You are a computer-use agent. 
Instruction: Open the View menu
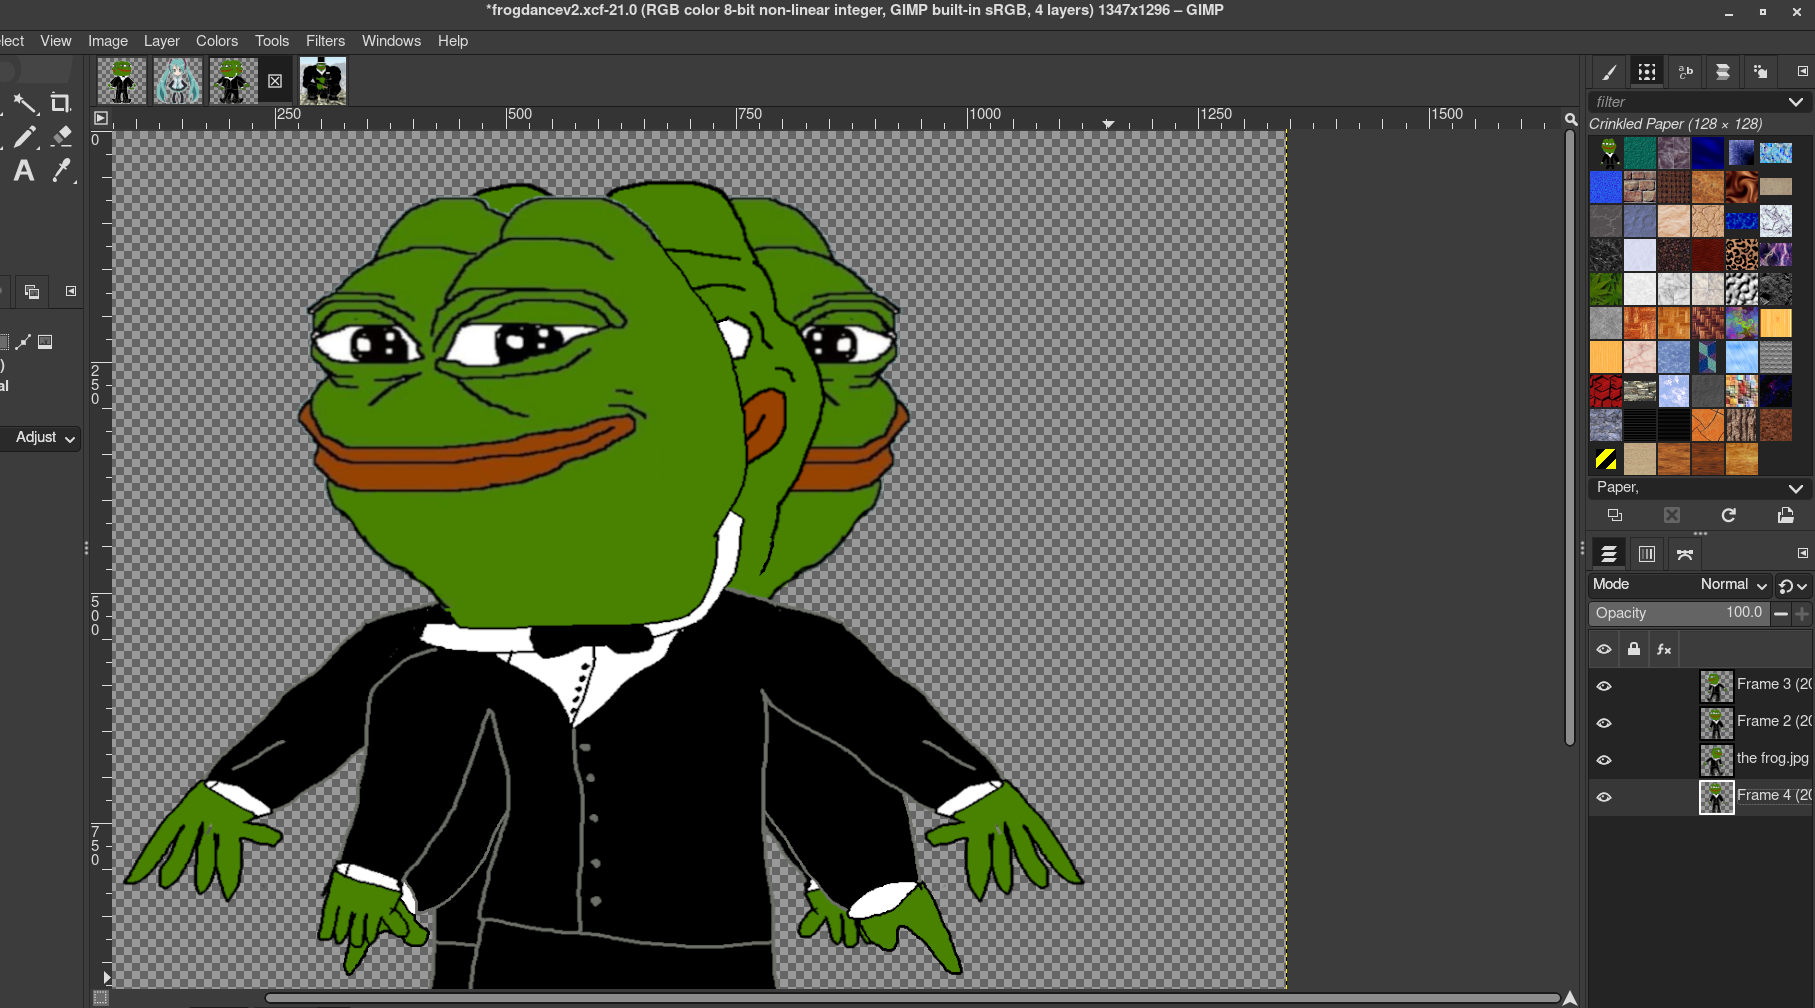[x=56, y=41]
